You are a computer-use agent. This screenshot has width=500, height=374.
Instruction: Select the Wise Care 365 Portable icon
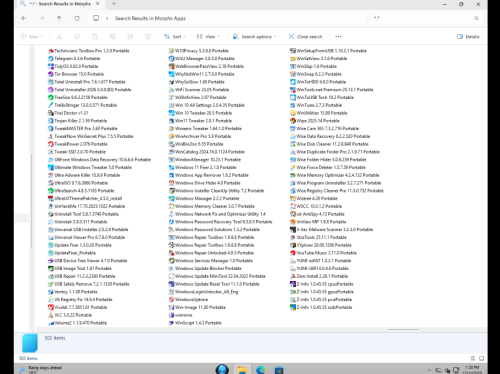pos(293,128)
